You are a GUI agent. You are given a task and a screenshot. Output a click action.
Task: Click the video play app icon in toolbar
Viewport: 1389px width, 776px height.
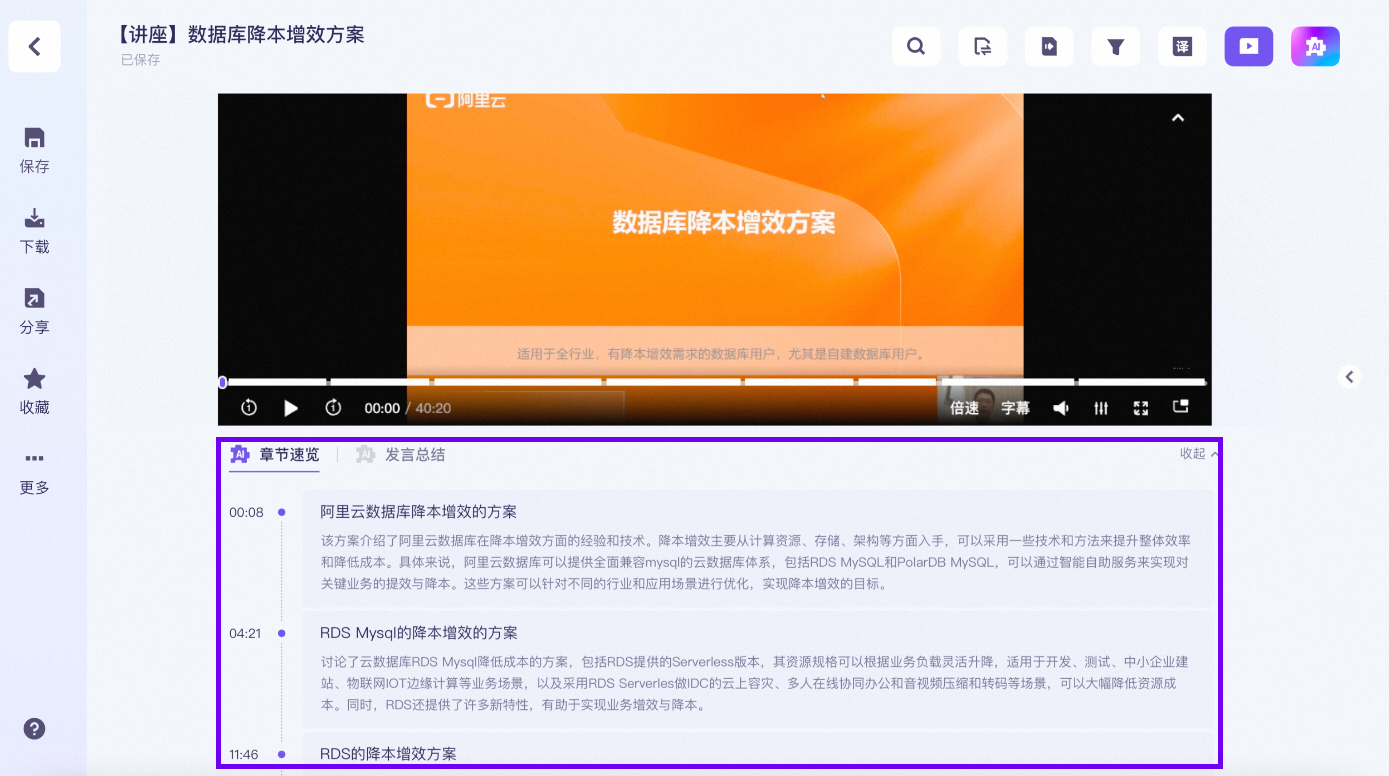coord(1248,46)
